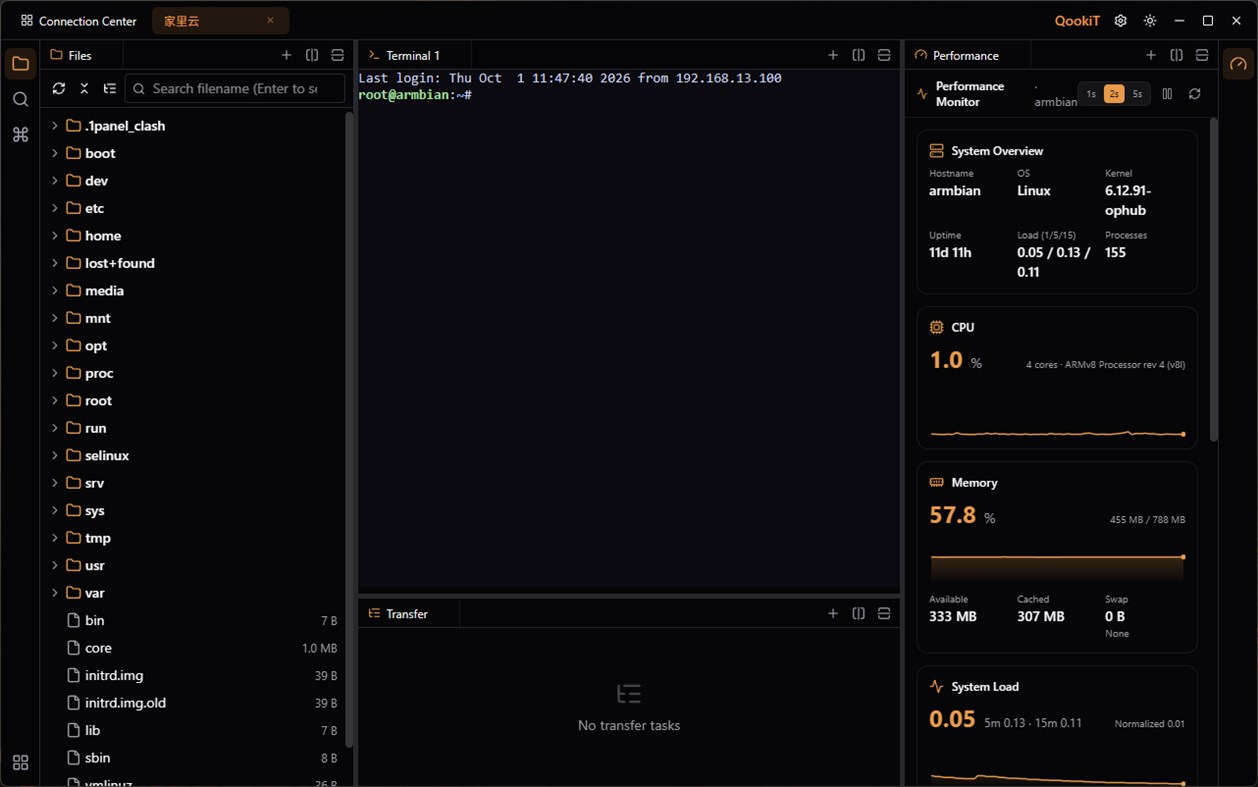
Task: Click the Performance panel scrollbar
Action: coord(1213,280)
